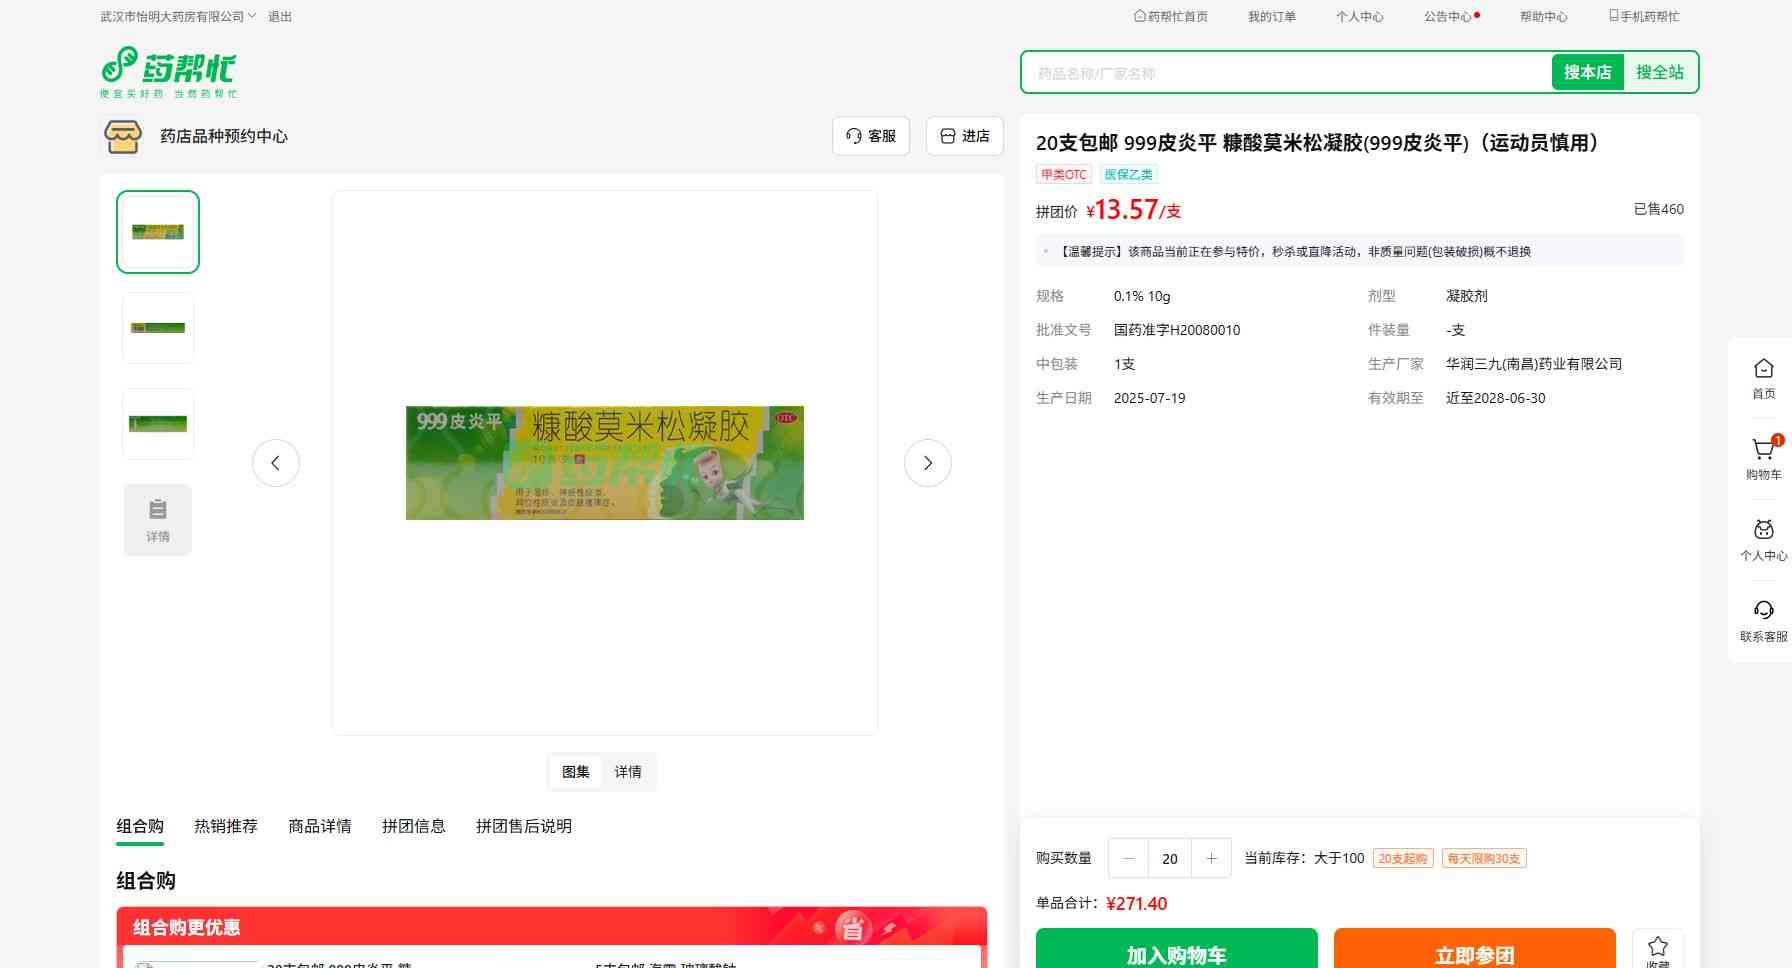1792x968 pixels.
Task: Go to the previous product image
Action: (276, 463)
